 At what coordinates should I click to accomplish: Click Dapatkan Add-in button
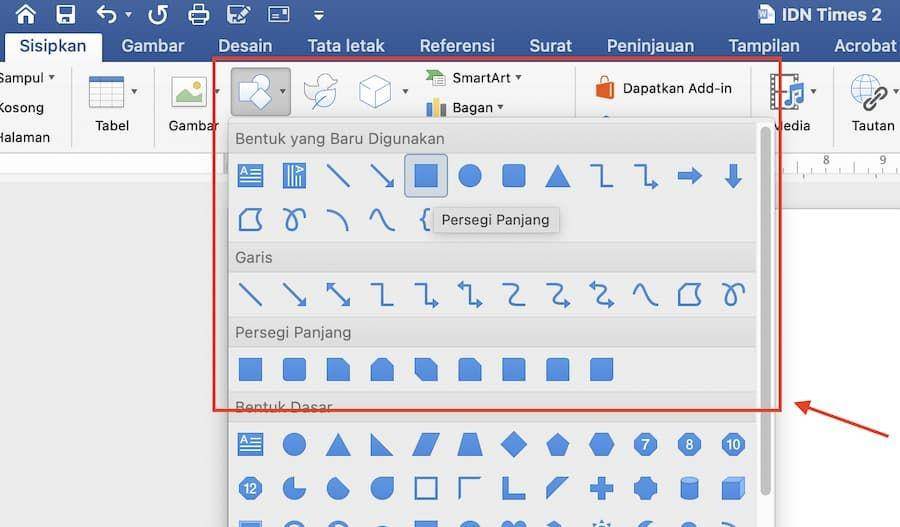coord(663,88)
